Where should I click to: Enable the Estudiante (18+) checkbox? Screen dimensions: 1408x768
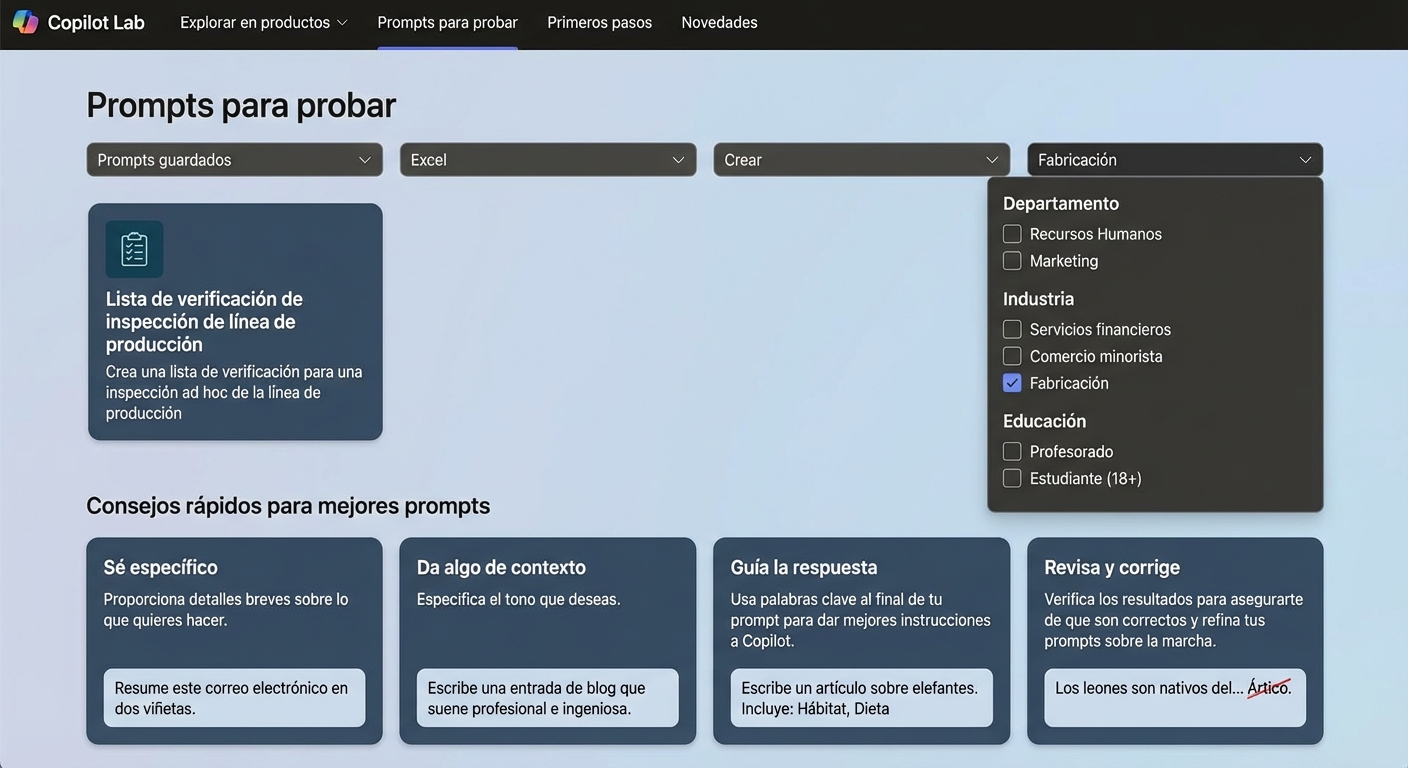point(1011,478)
